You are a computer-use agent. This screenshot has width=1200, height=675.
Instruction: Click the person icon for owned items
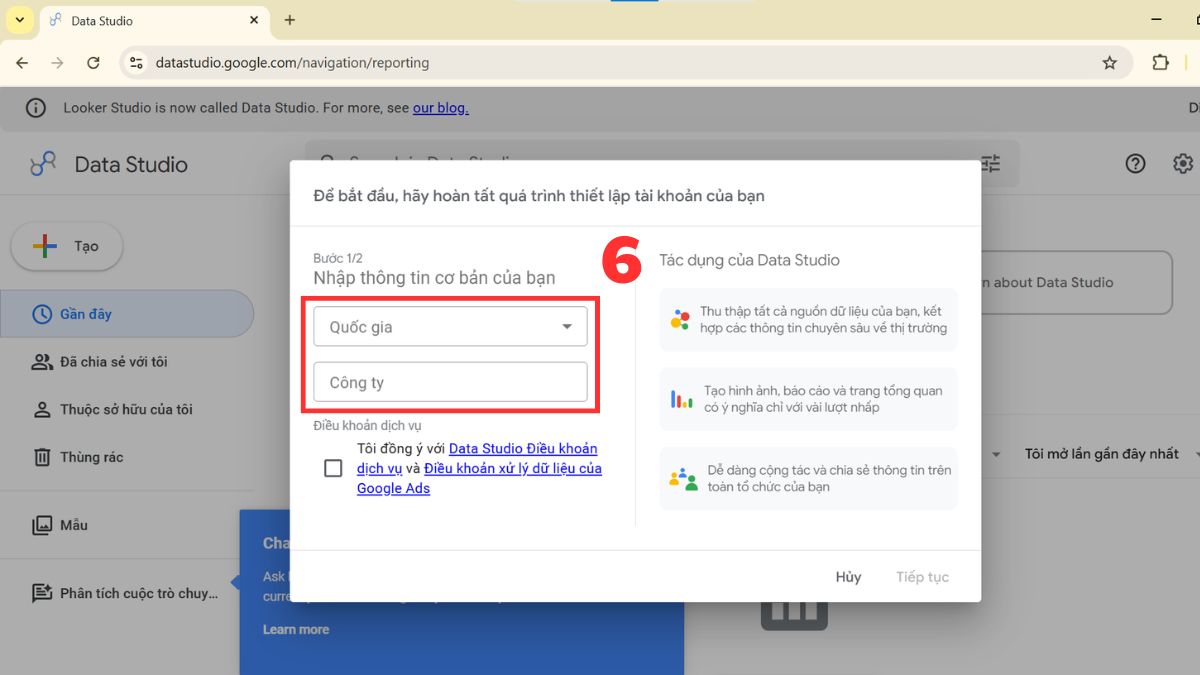tap(42, 410)
